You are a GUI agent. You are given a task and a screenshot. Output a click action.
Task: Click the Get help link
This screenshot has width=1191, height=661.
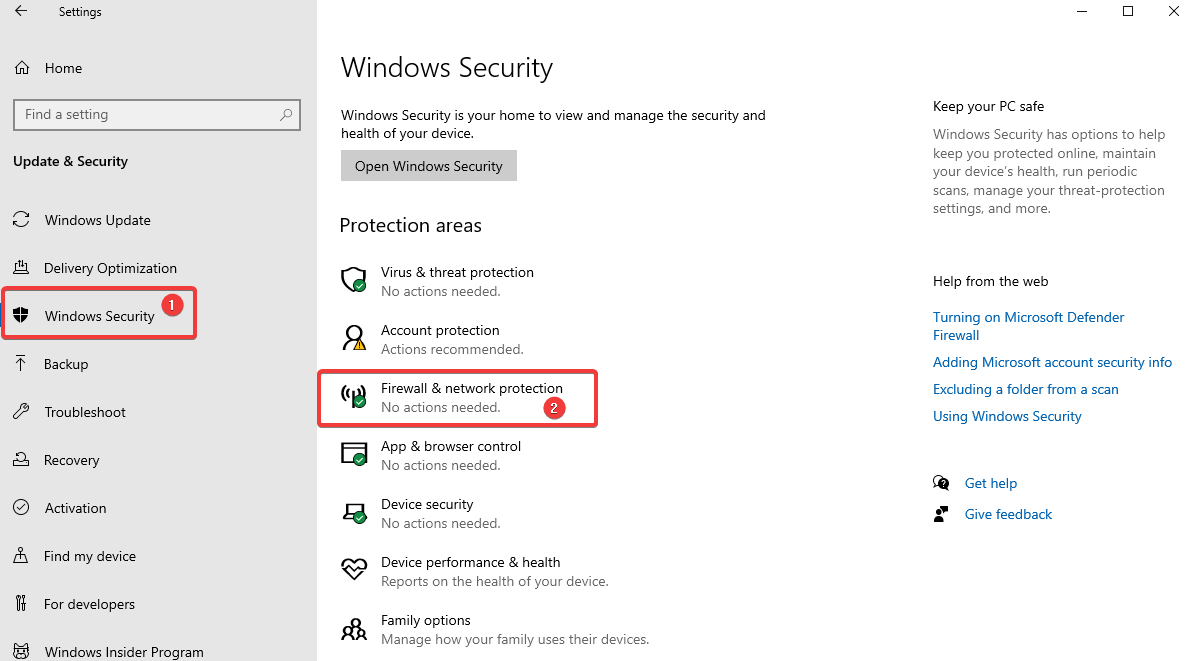(990, 483)
